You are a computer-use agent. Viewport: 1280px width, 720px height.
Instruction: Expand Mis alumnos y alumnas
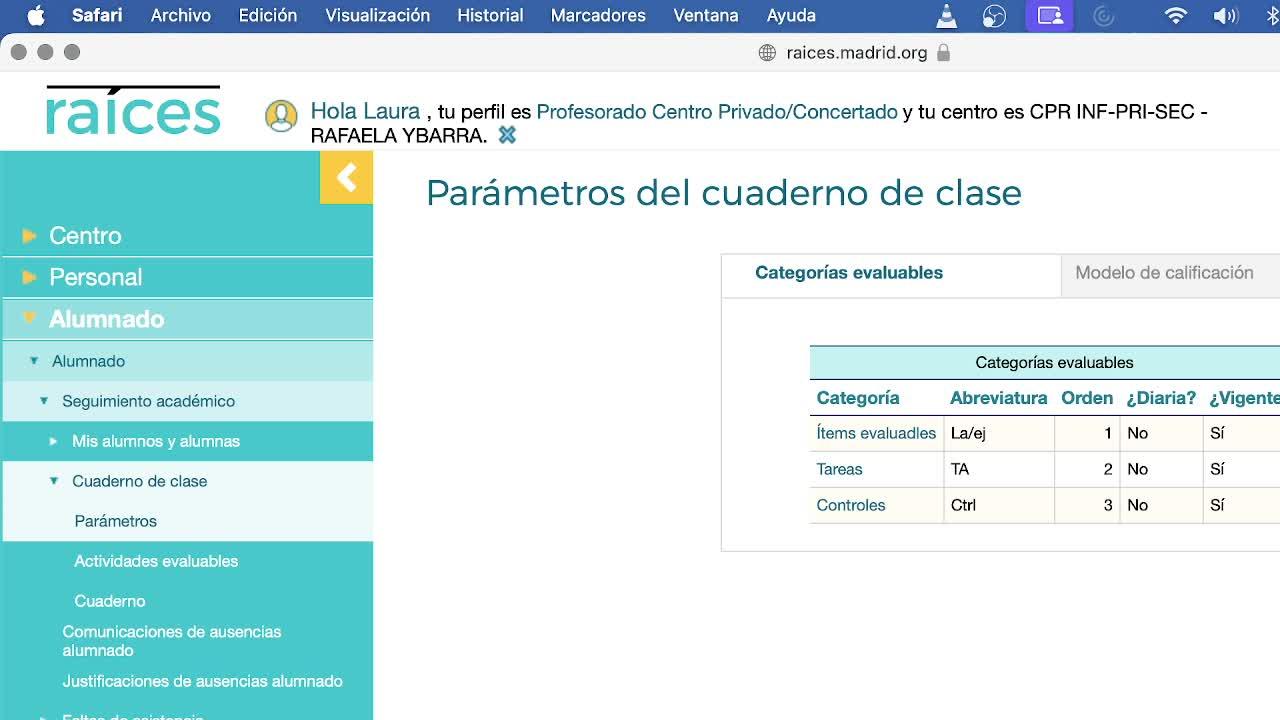[x=54, y=441]
